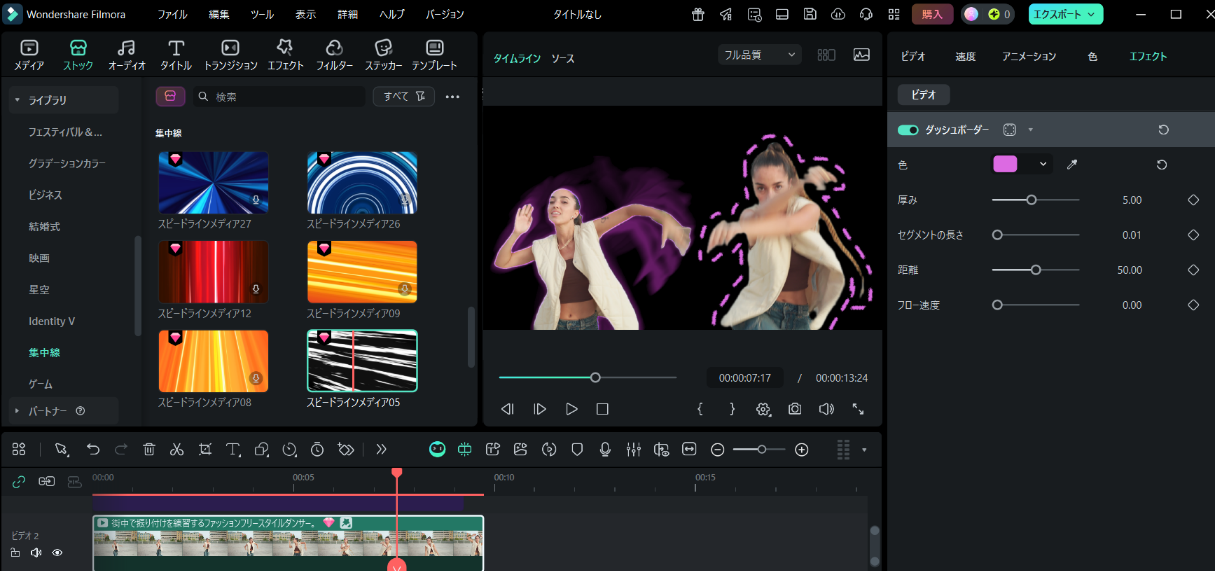Viewport: 1215px width, 571px height.
Task: Open the 編集 edit menu
Action: tap(219, 14)
